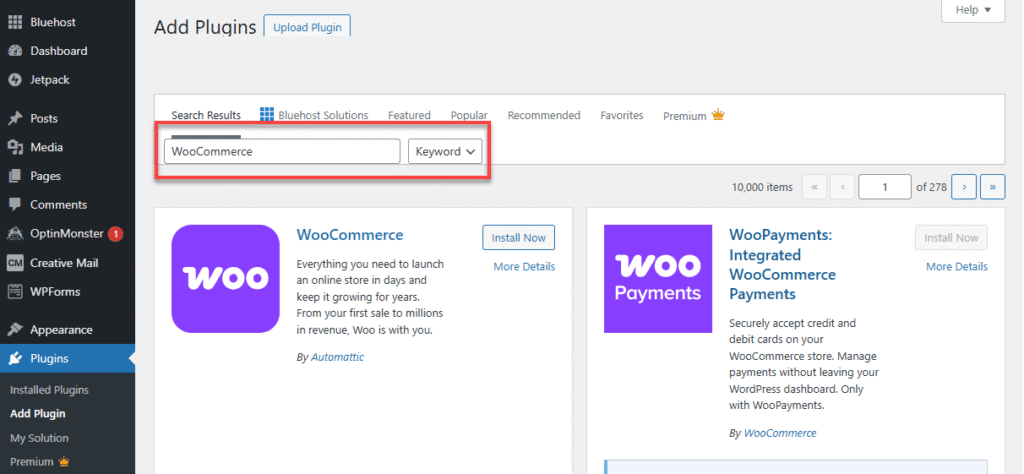Go to next page of results

(964, 187)
